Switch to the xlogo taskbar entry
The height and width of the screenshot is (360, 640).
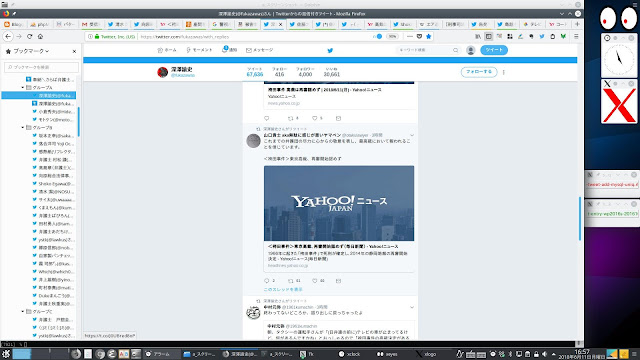click(x=426, y=354)
